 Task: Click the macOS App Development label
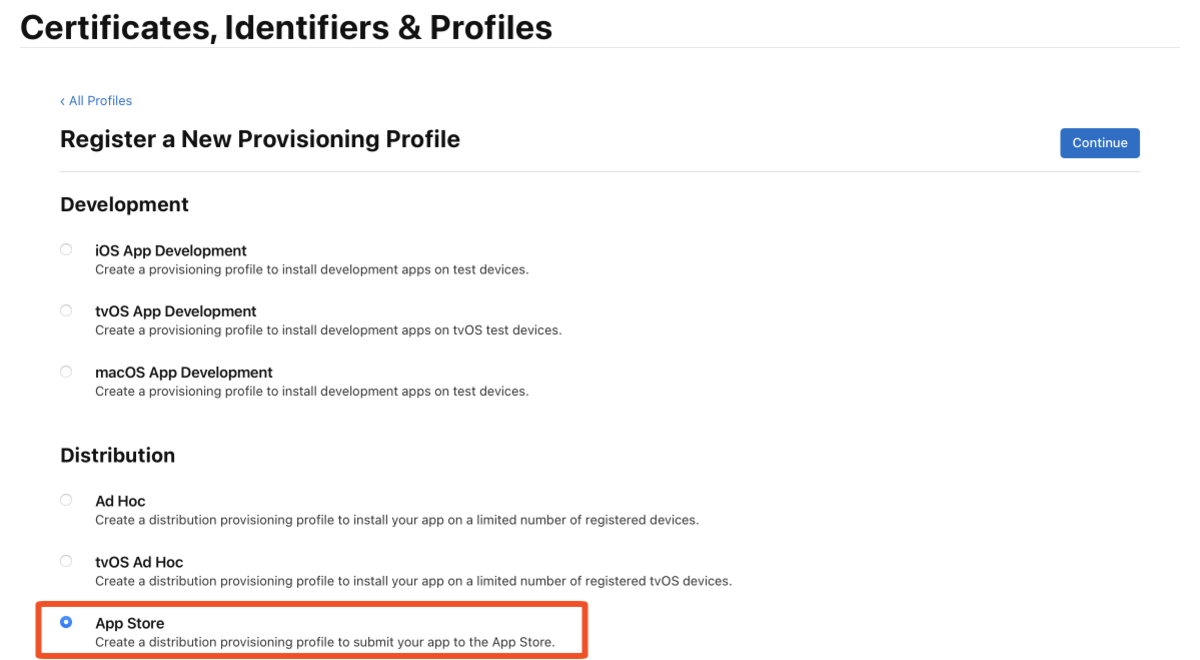click(x=184, y=373)
